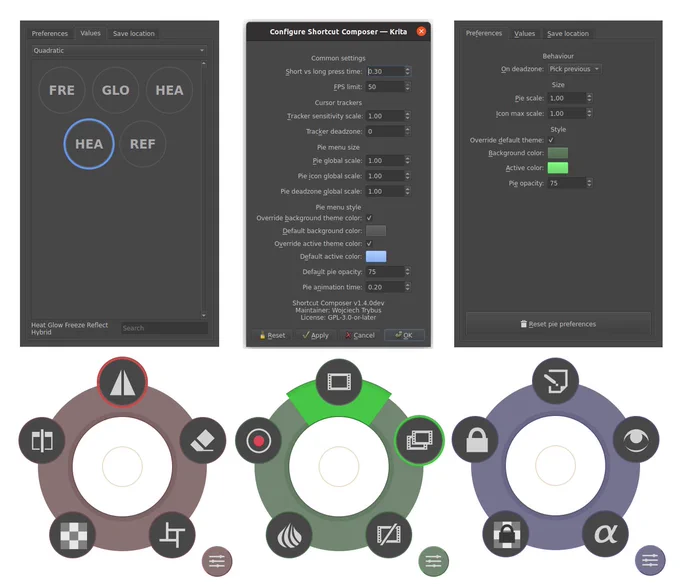Adjust Default pie opacity stepper
Screen dimensions: 680x585
(407, 271)
